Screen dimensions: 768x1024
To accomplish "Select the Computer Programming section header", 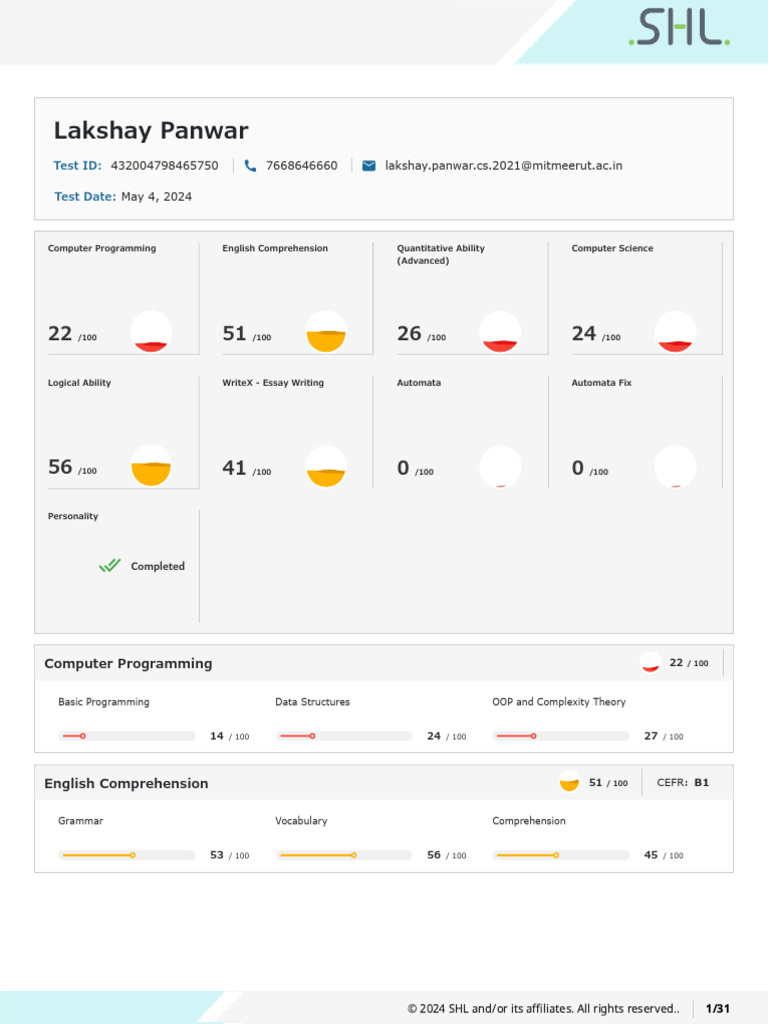I will [128, 663].
